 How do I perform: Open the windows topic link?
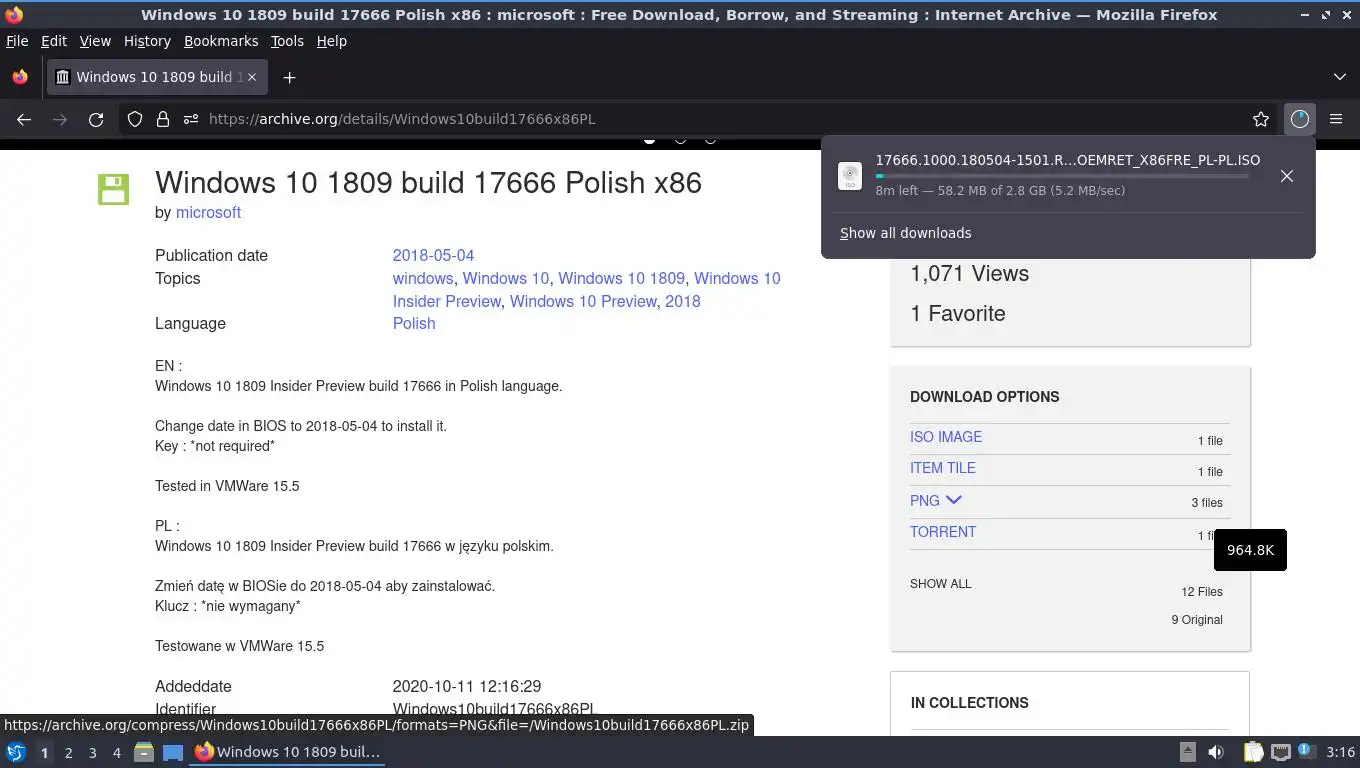pos(423,278)
